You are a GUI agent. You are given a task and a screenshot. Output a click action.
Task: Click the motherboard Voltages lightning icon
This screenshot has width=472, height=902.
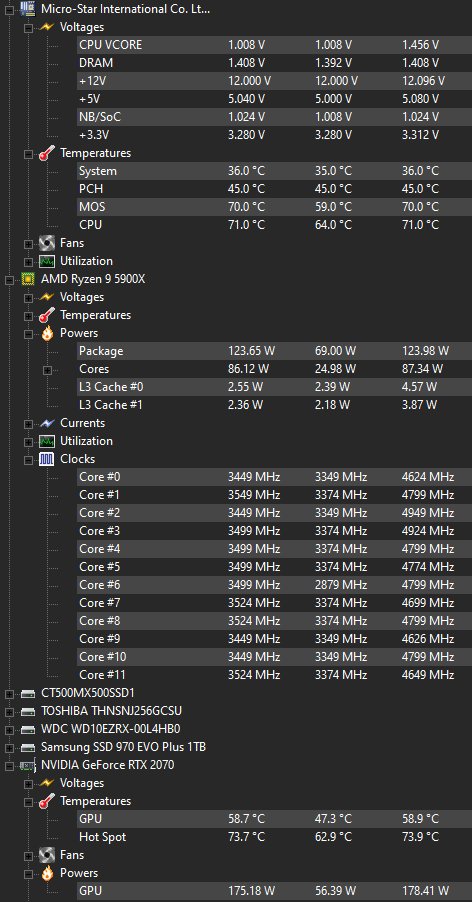47,27
